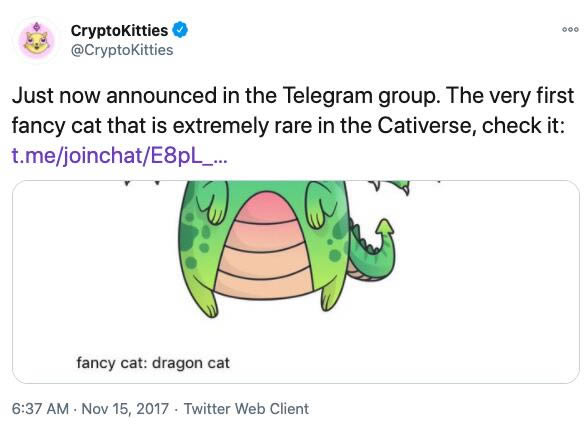Click the CryptoKitties display name
588x430 pixels.
coord(119,30)
